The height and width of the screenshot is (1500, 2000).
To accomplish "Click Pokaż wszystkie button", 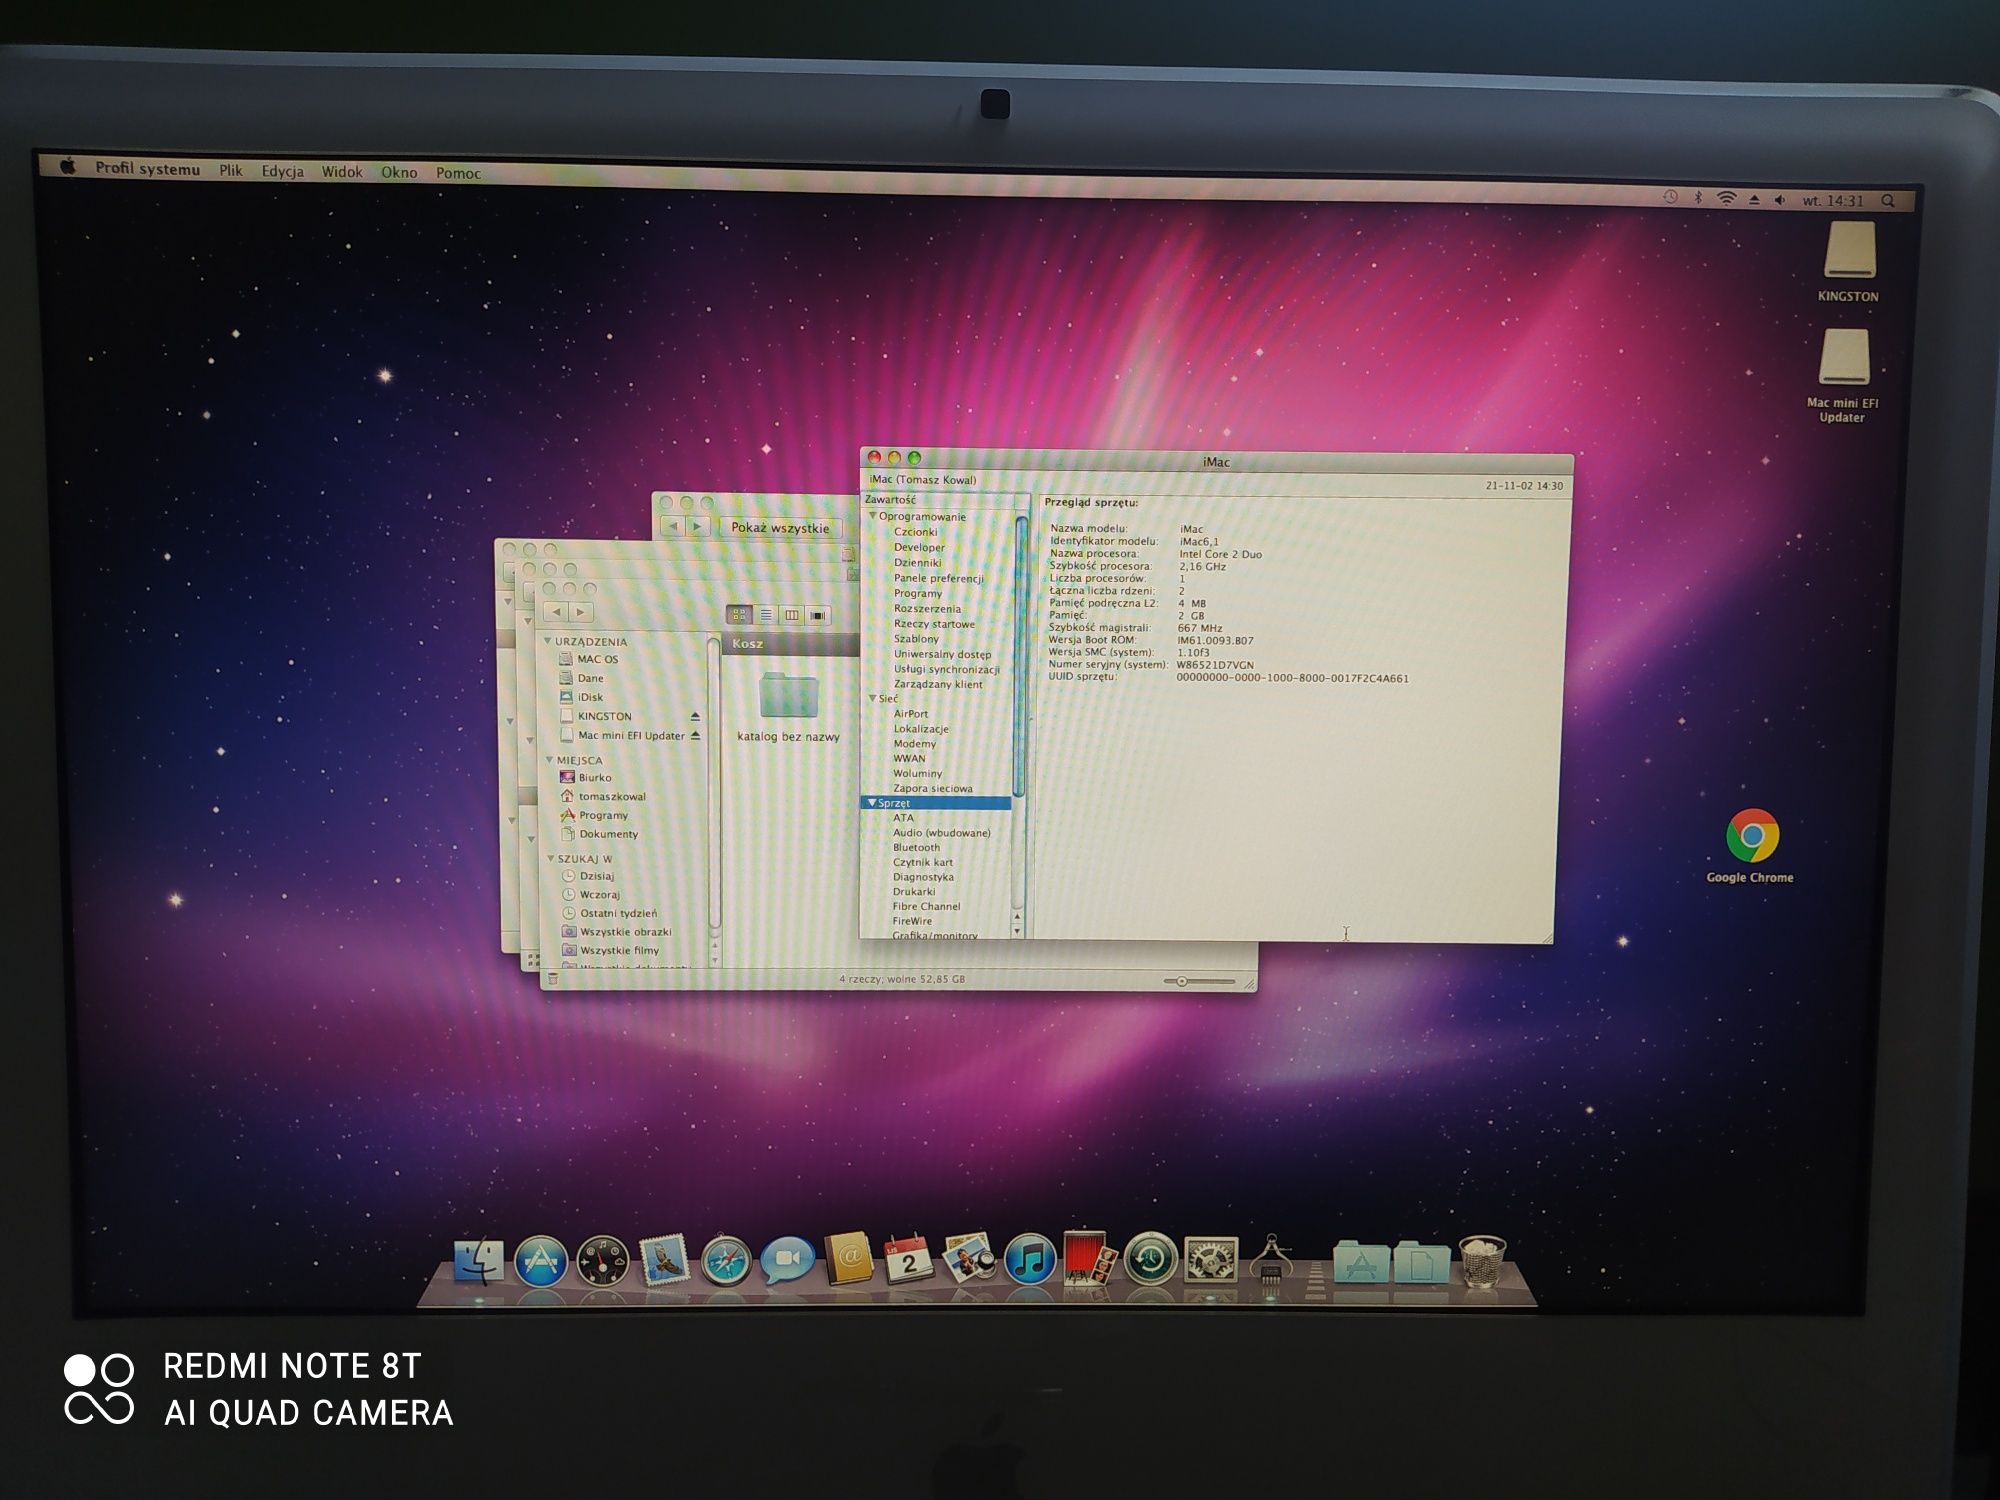I will tap(780, 527).
